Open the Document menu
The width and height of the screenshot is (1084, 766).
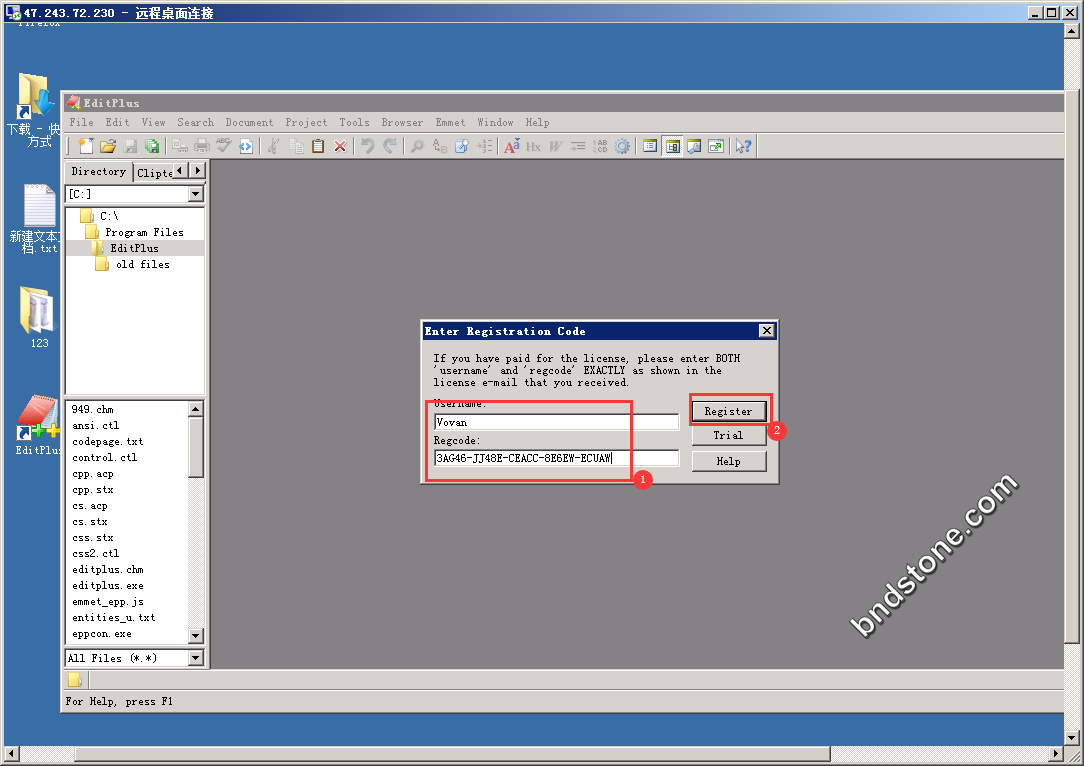[249, 122]
